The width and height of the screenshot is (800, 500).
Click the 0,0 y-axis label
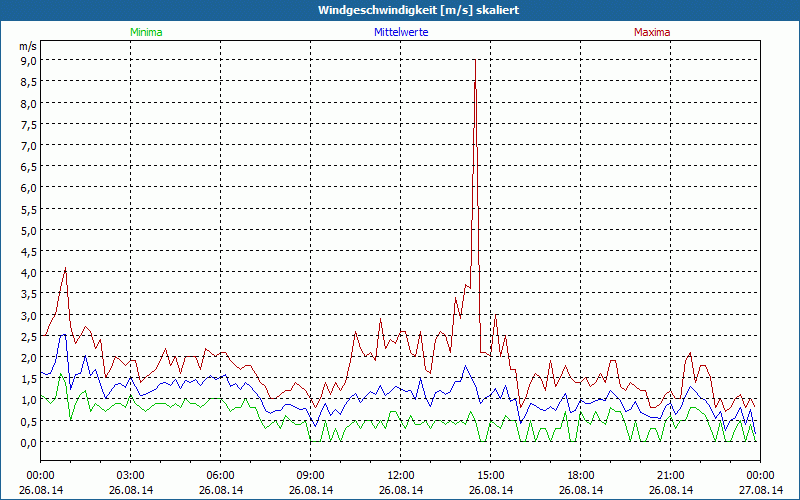tap(28, 443)
